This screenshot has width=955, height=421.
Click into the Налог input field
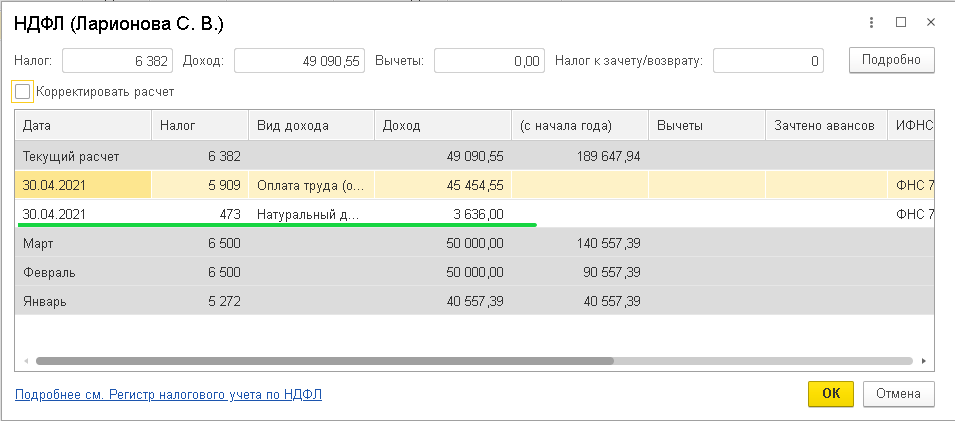pyautogui.click(x=118, y=61)
